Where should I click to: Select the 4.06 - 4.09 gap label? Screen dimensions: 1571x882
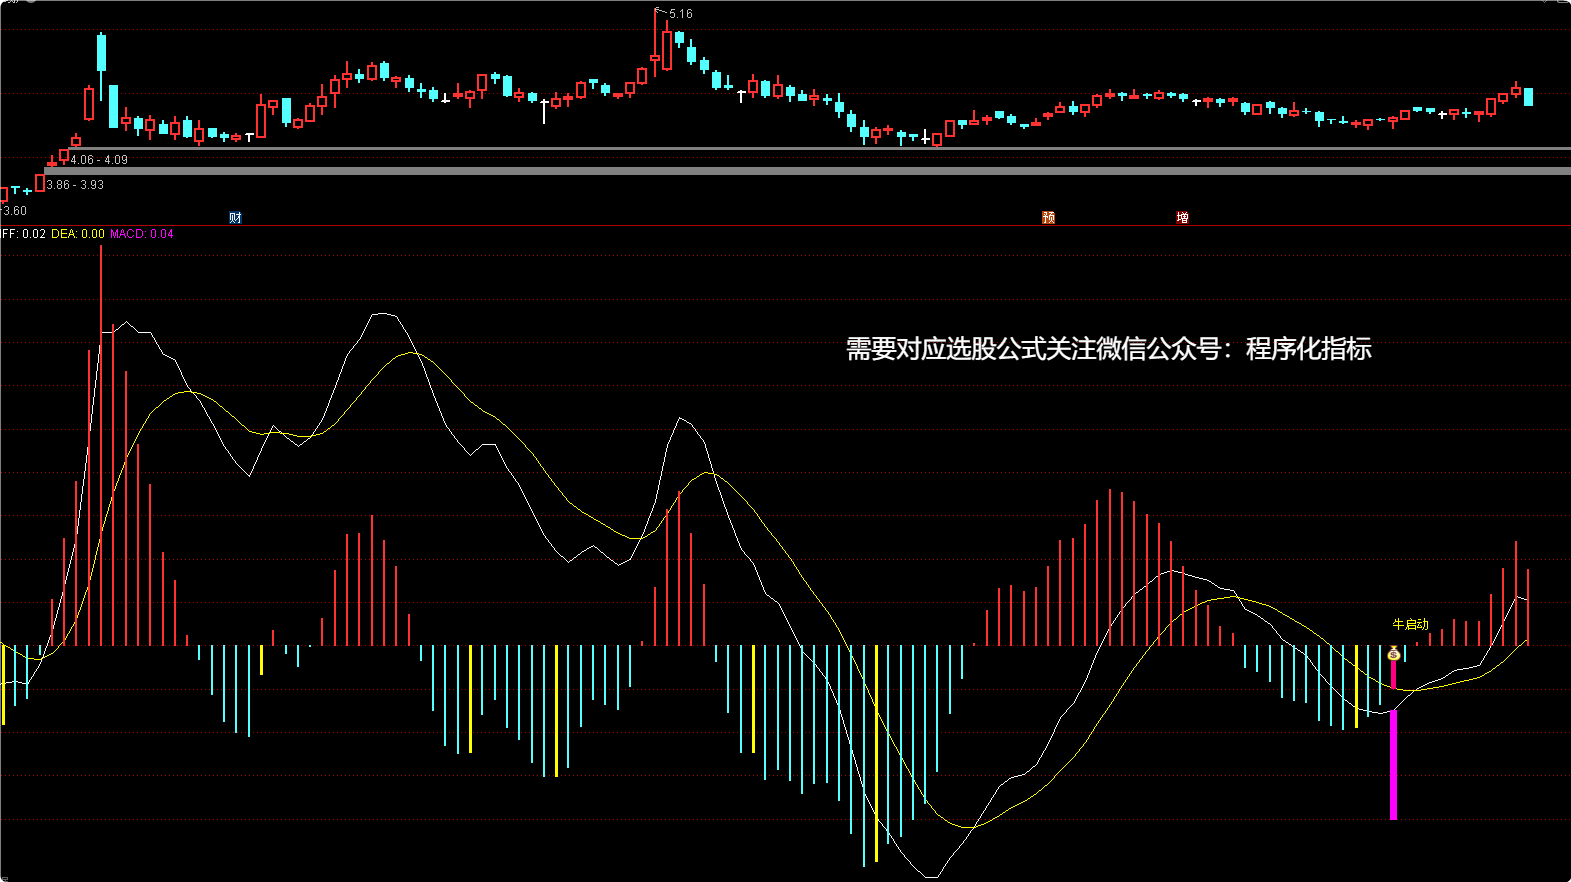click(x=99, y=160)
